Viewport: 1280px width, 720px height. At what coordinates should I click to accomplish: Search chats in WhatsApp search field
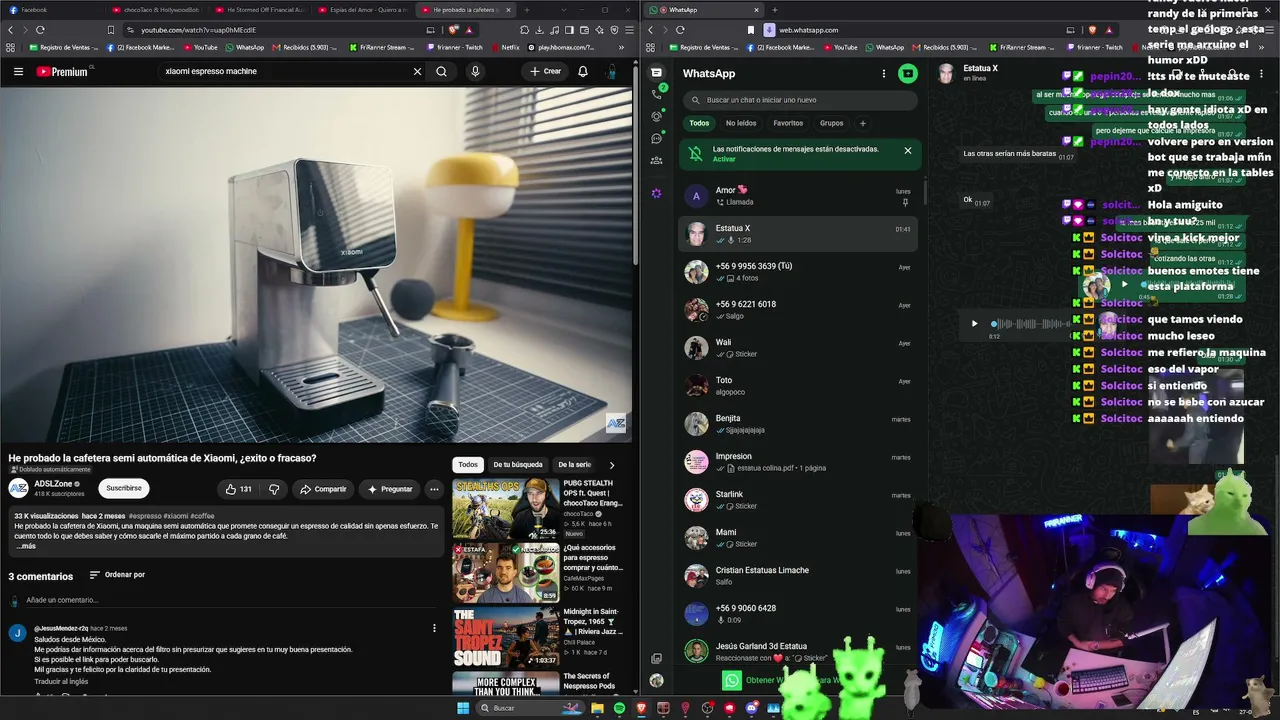click(x=800, y=100)
